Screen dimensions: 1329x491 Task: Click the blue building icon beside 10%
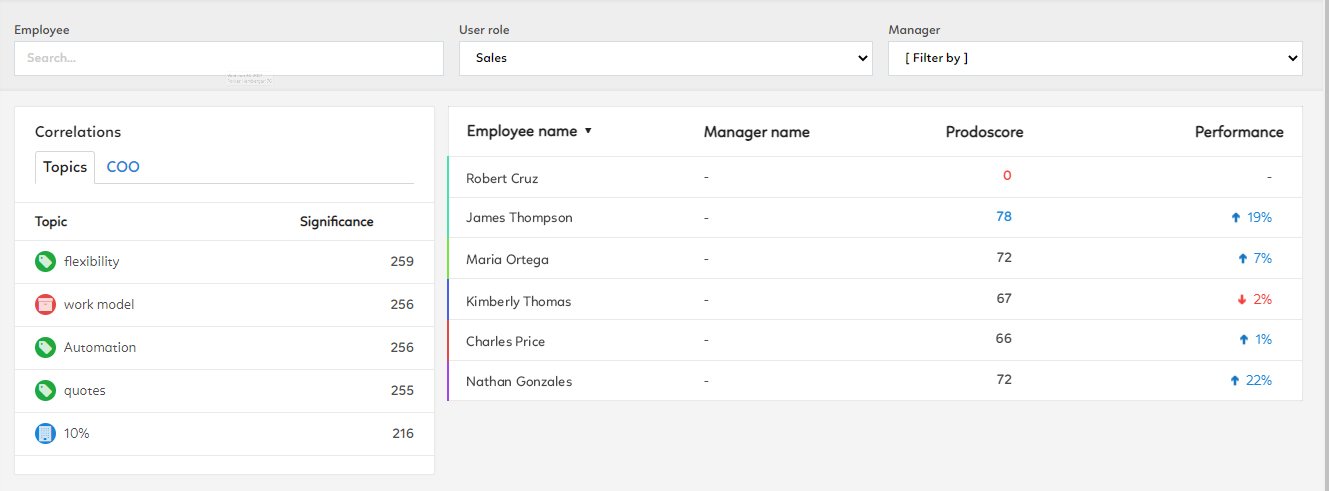45,434
